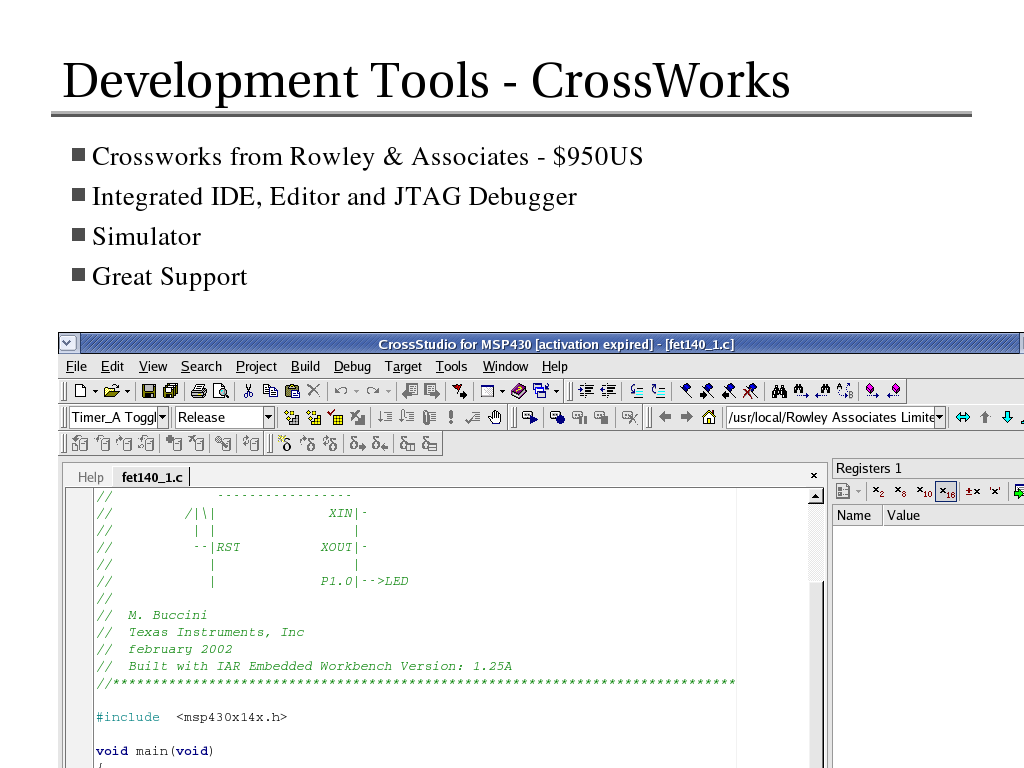The image size is (1024, 768).
Task: Open the File menu
Action: [x=76, y=366]
